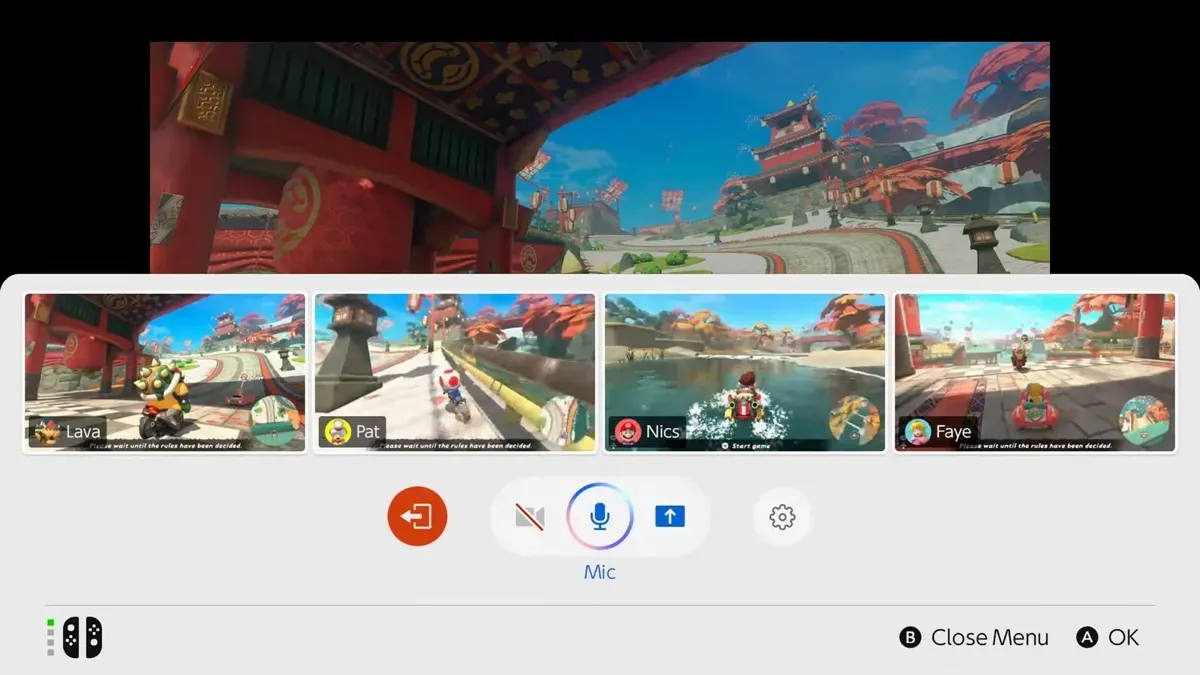This screenshot has width=1200, height=675.
Task: Click the Close Menu label
Action: [x=989, y=638]
